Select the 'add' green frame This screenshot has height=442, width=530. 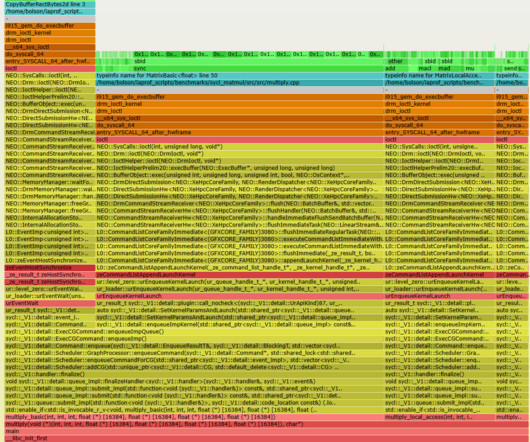point(392,68)
